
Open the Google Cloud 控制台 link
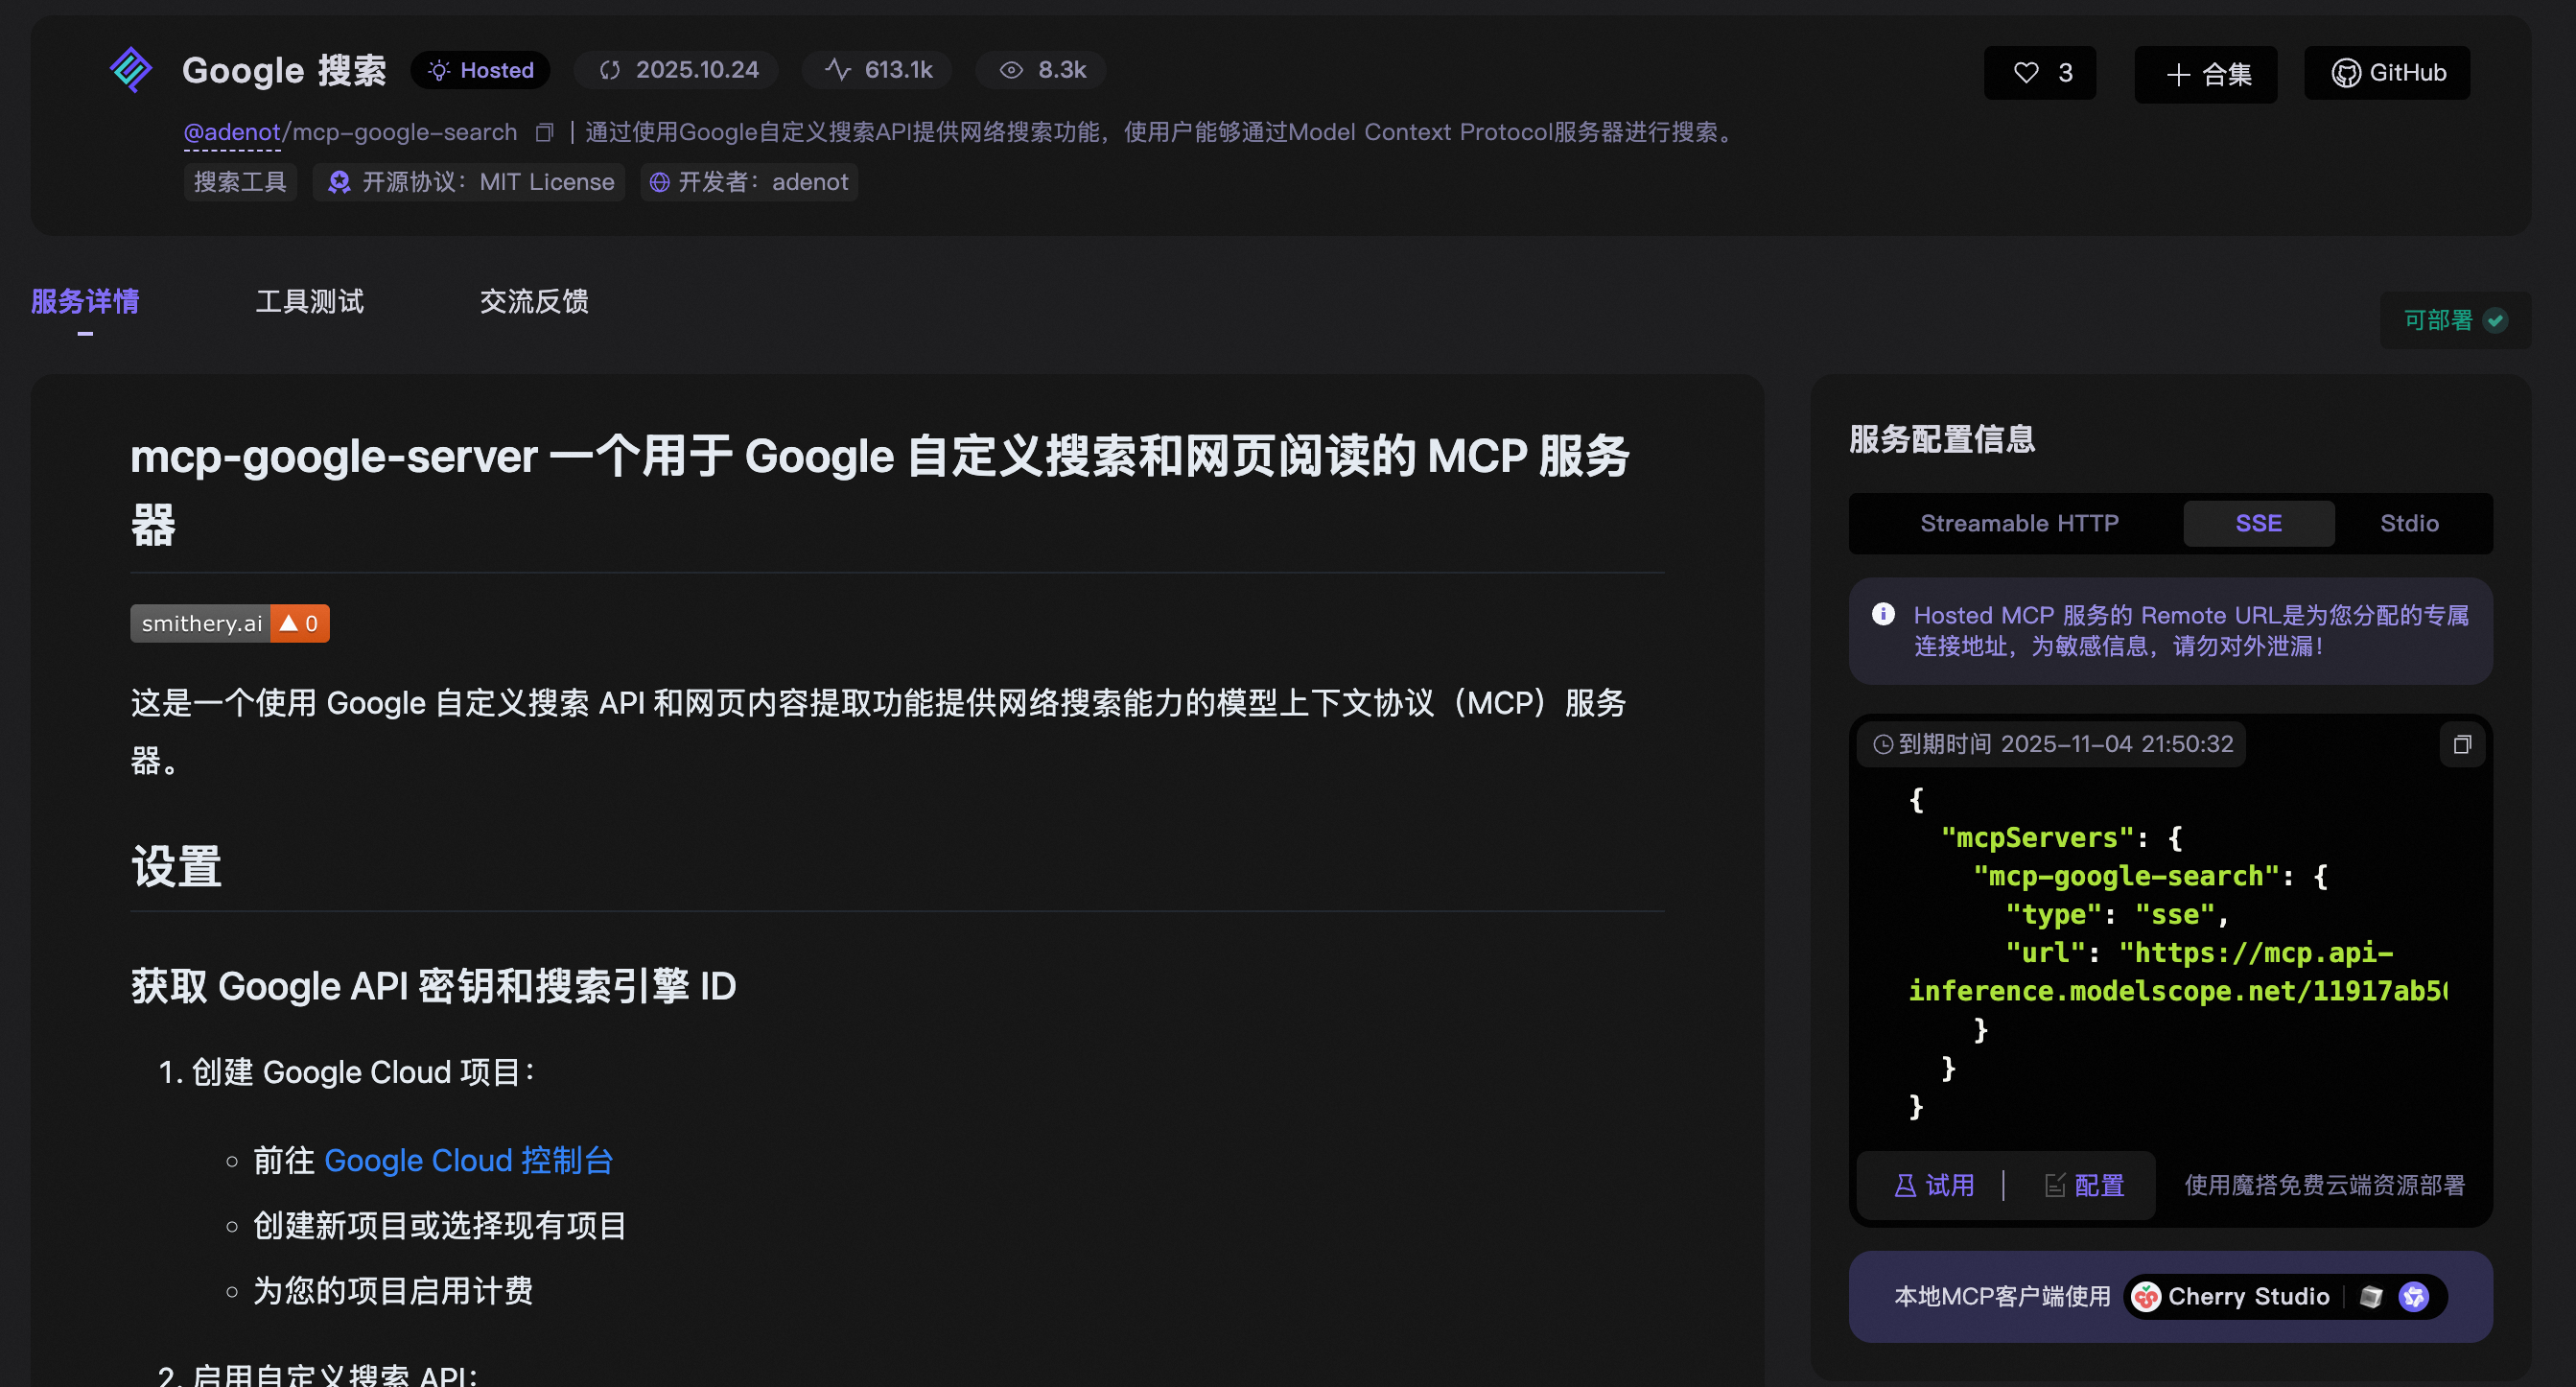pos(468,1160)
